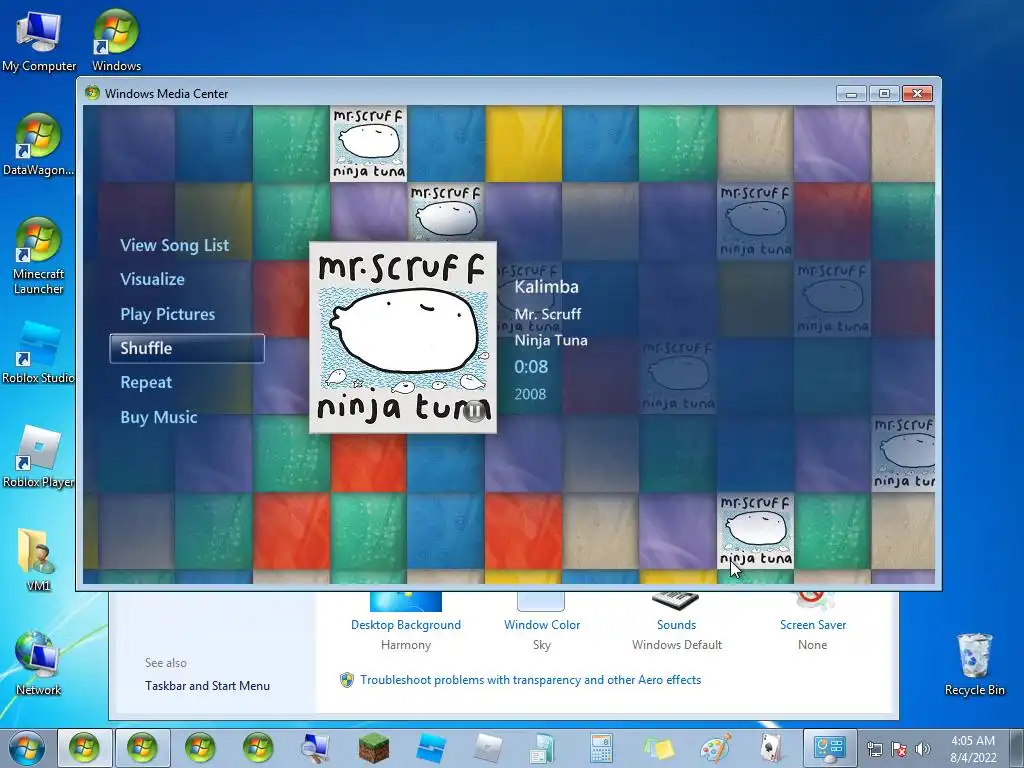Screen dimensions: 1024x768
Task: Open Action Center flag tray icon
Action: (899, 749)
